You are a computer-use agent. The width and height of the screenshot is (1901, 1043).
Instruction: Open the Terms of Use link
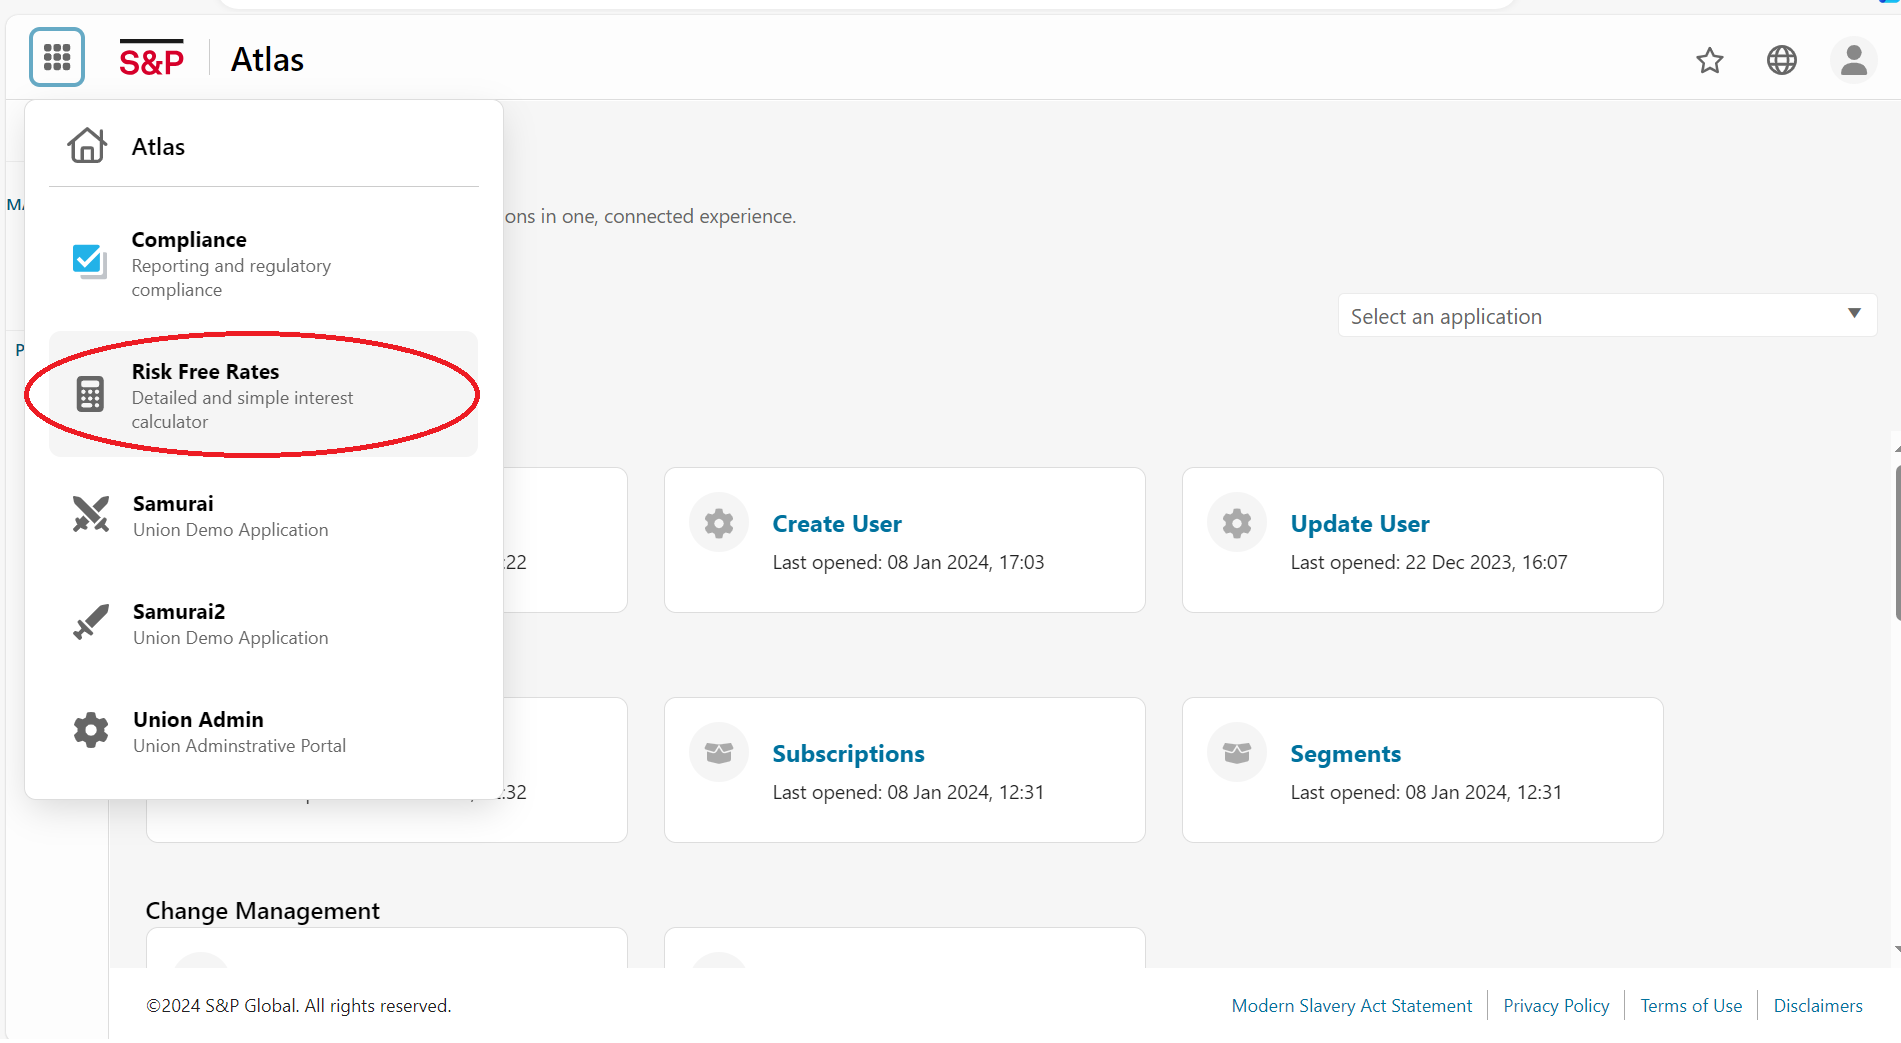(1691, 1006)
